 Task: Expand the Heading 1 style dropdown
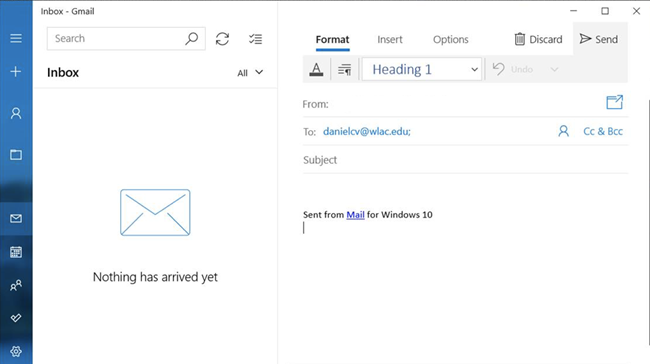[422, 69]
